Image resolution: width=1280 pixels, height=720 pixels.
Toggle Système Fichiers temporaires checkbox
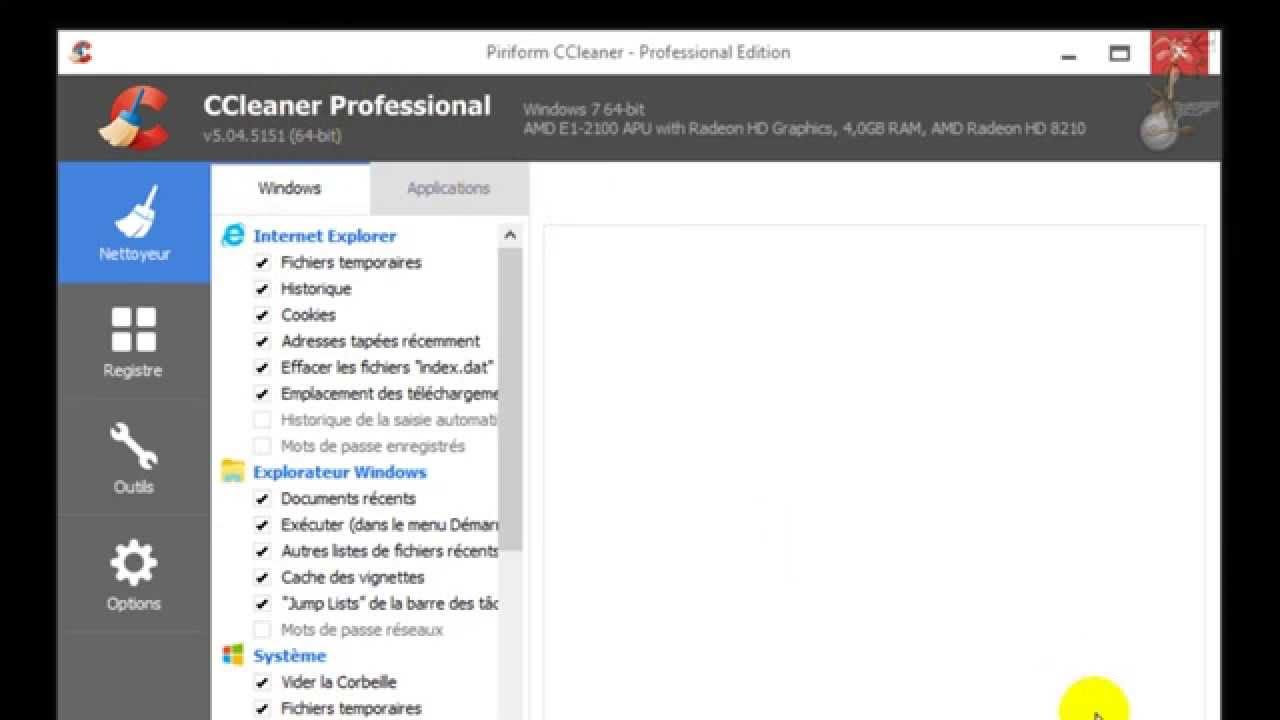(262, 708)
